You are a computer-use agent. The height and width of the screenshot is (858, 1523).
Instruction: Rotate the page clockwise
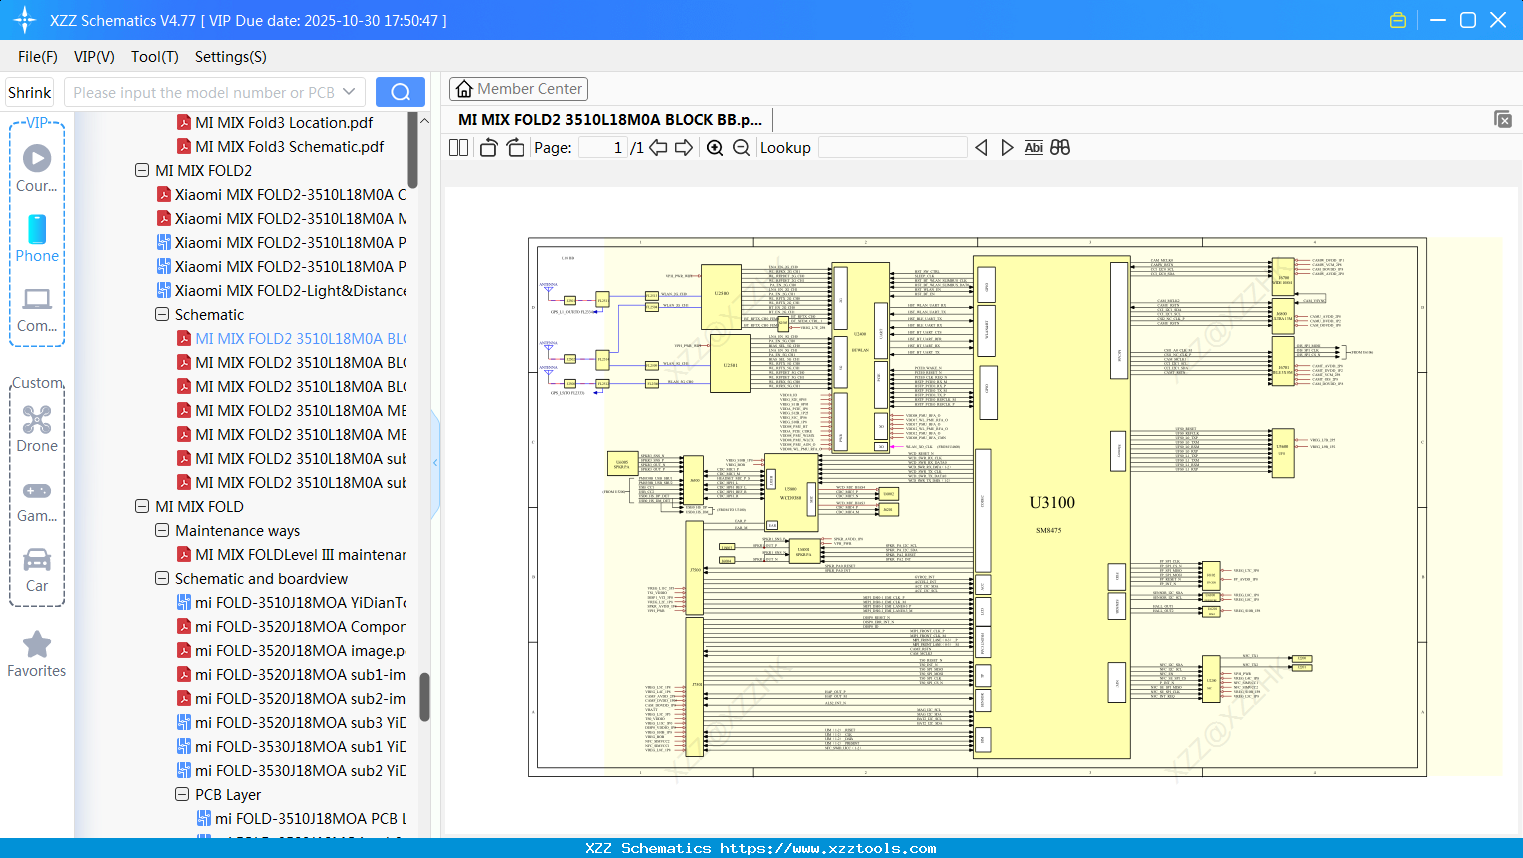[x=515, y=148]
